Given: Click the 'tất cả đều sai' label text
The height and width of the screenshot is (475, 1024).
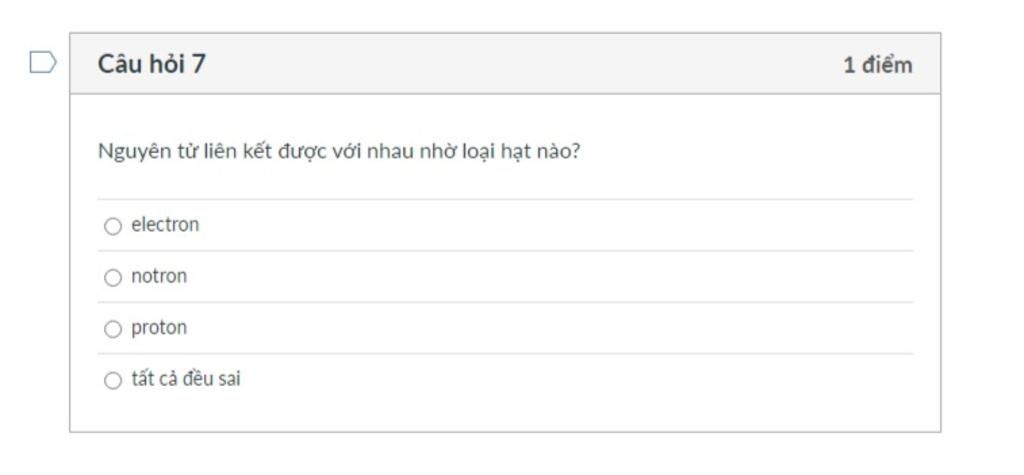Looking at the screenshot, I should 185,379.
